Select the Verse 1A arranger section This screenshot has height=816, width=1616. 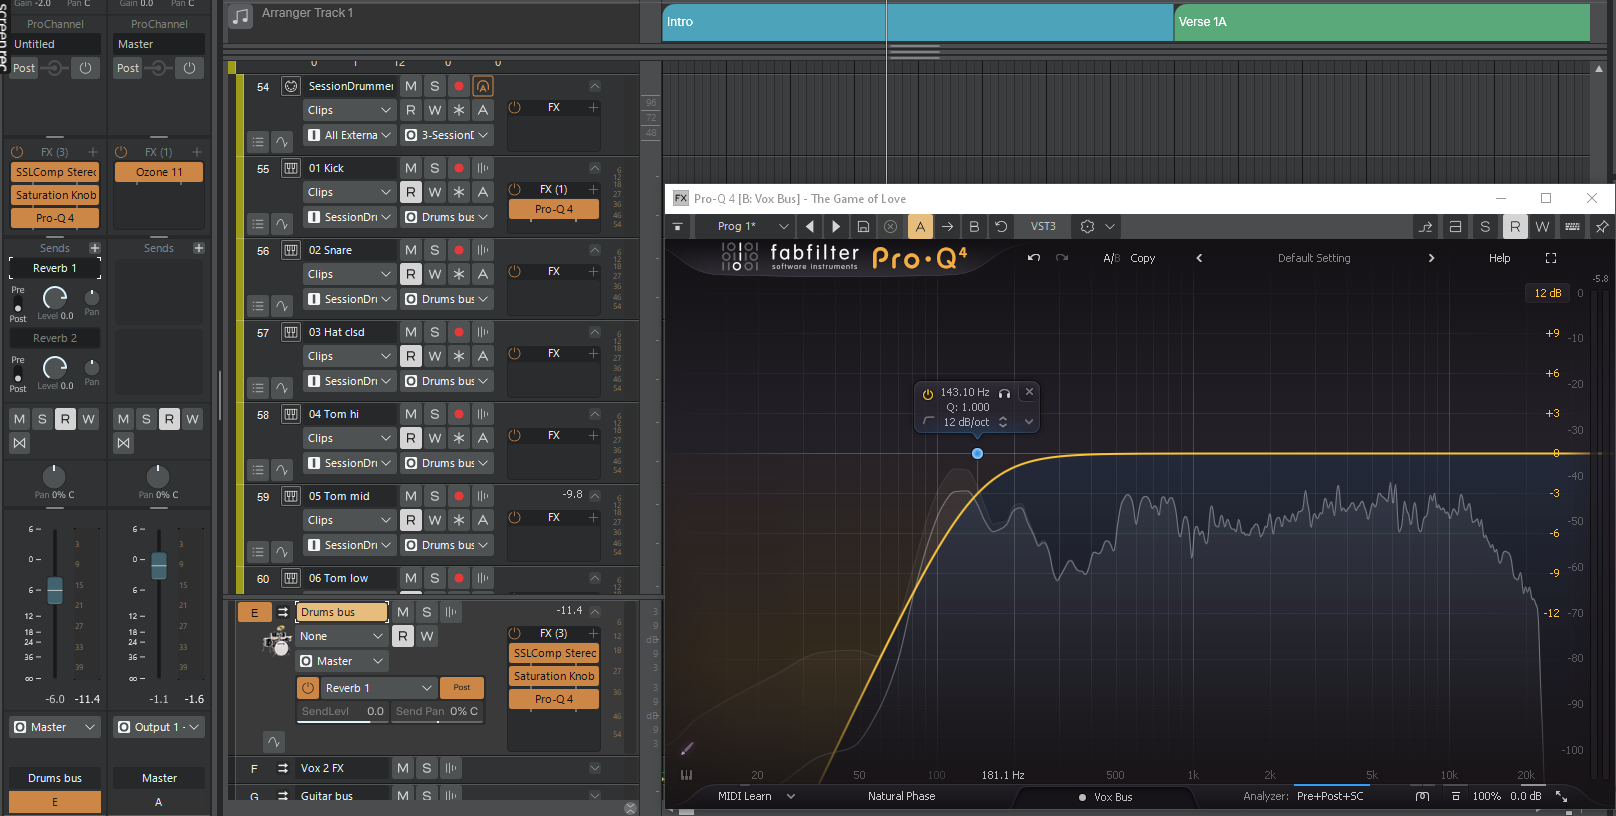click(1380, 22)
